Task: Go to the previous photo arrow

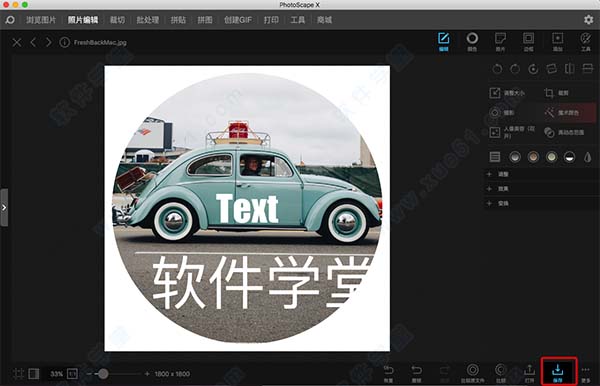Action: pyautogui.click(x=33, y=42)
